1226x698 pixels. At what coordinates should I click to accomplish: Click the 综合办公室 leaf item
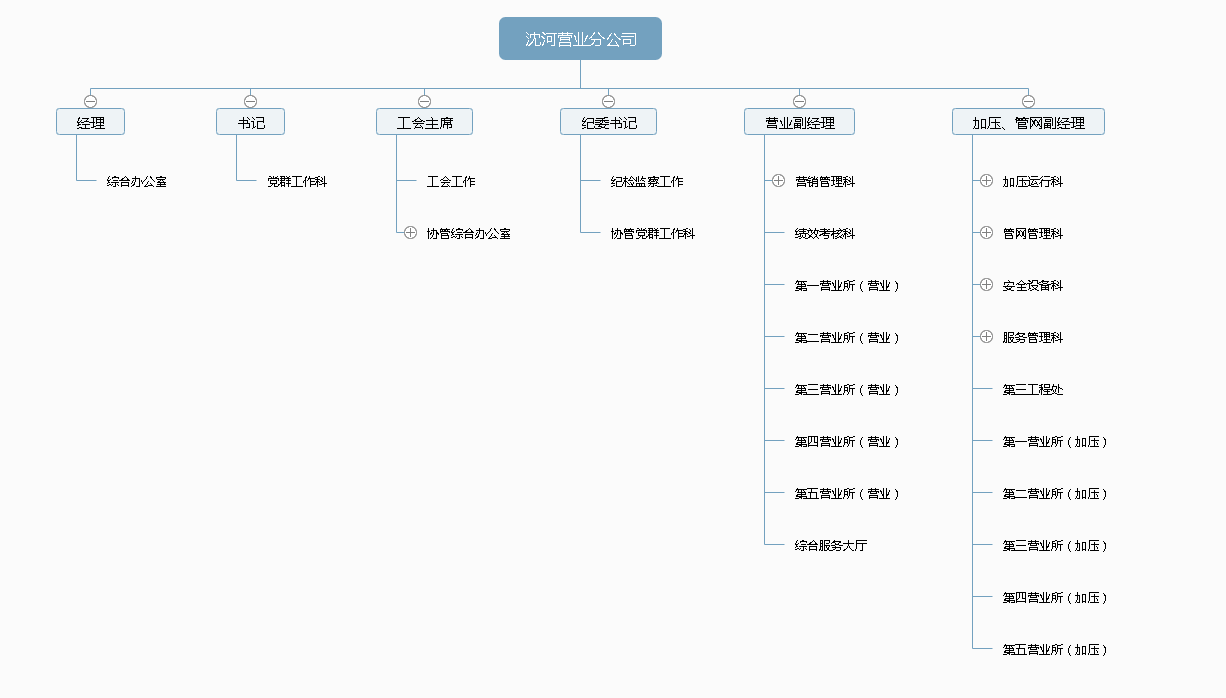[137, 182]
